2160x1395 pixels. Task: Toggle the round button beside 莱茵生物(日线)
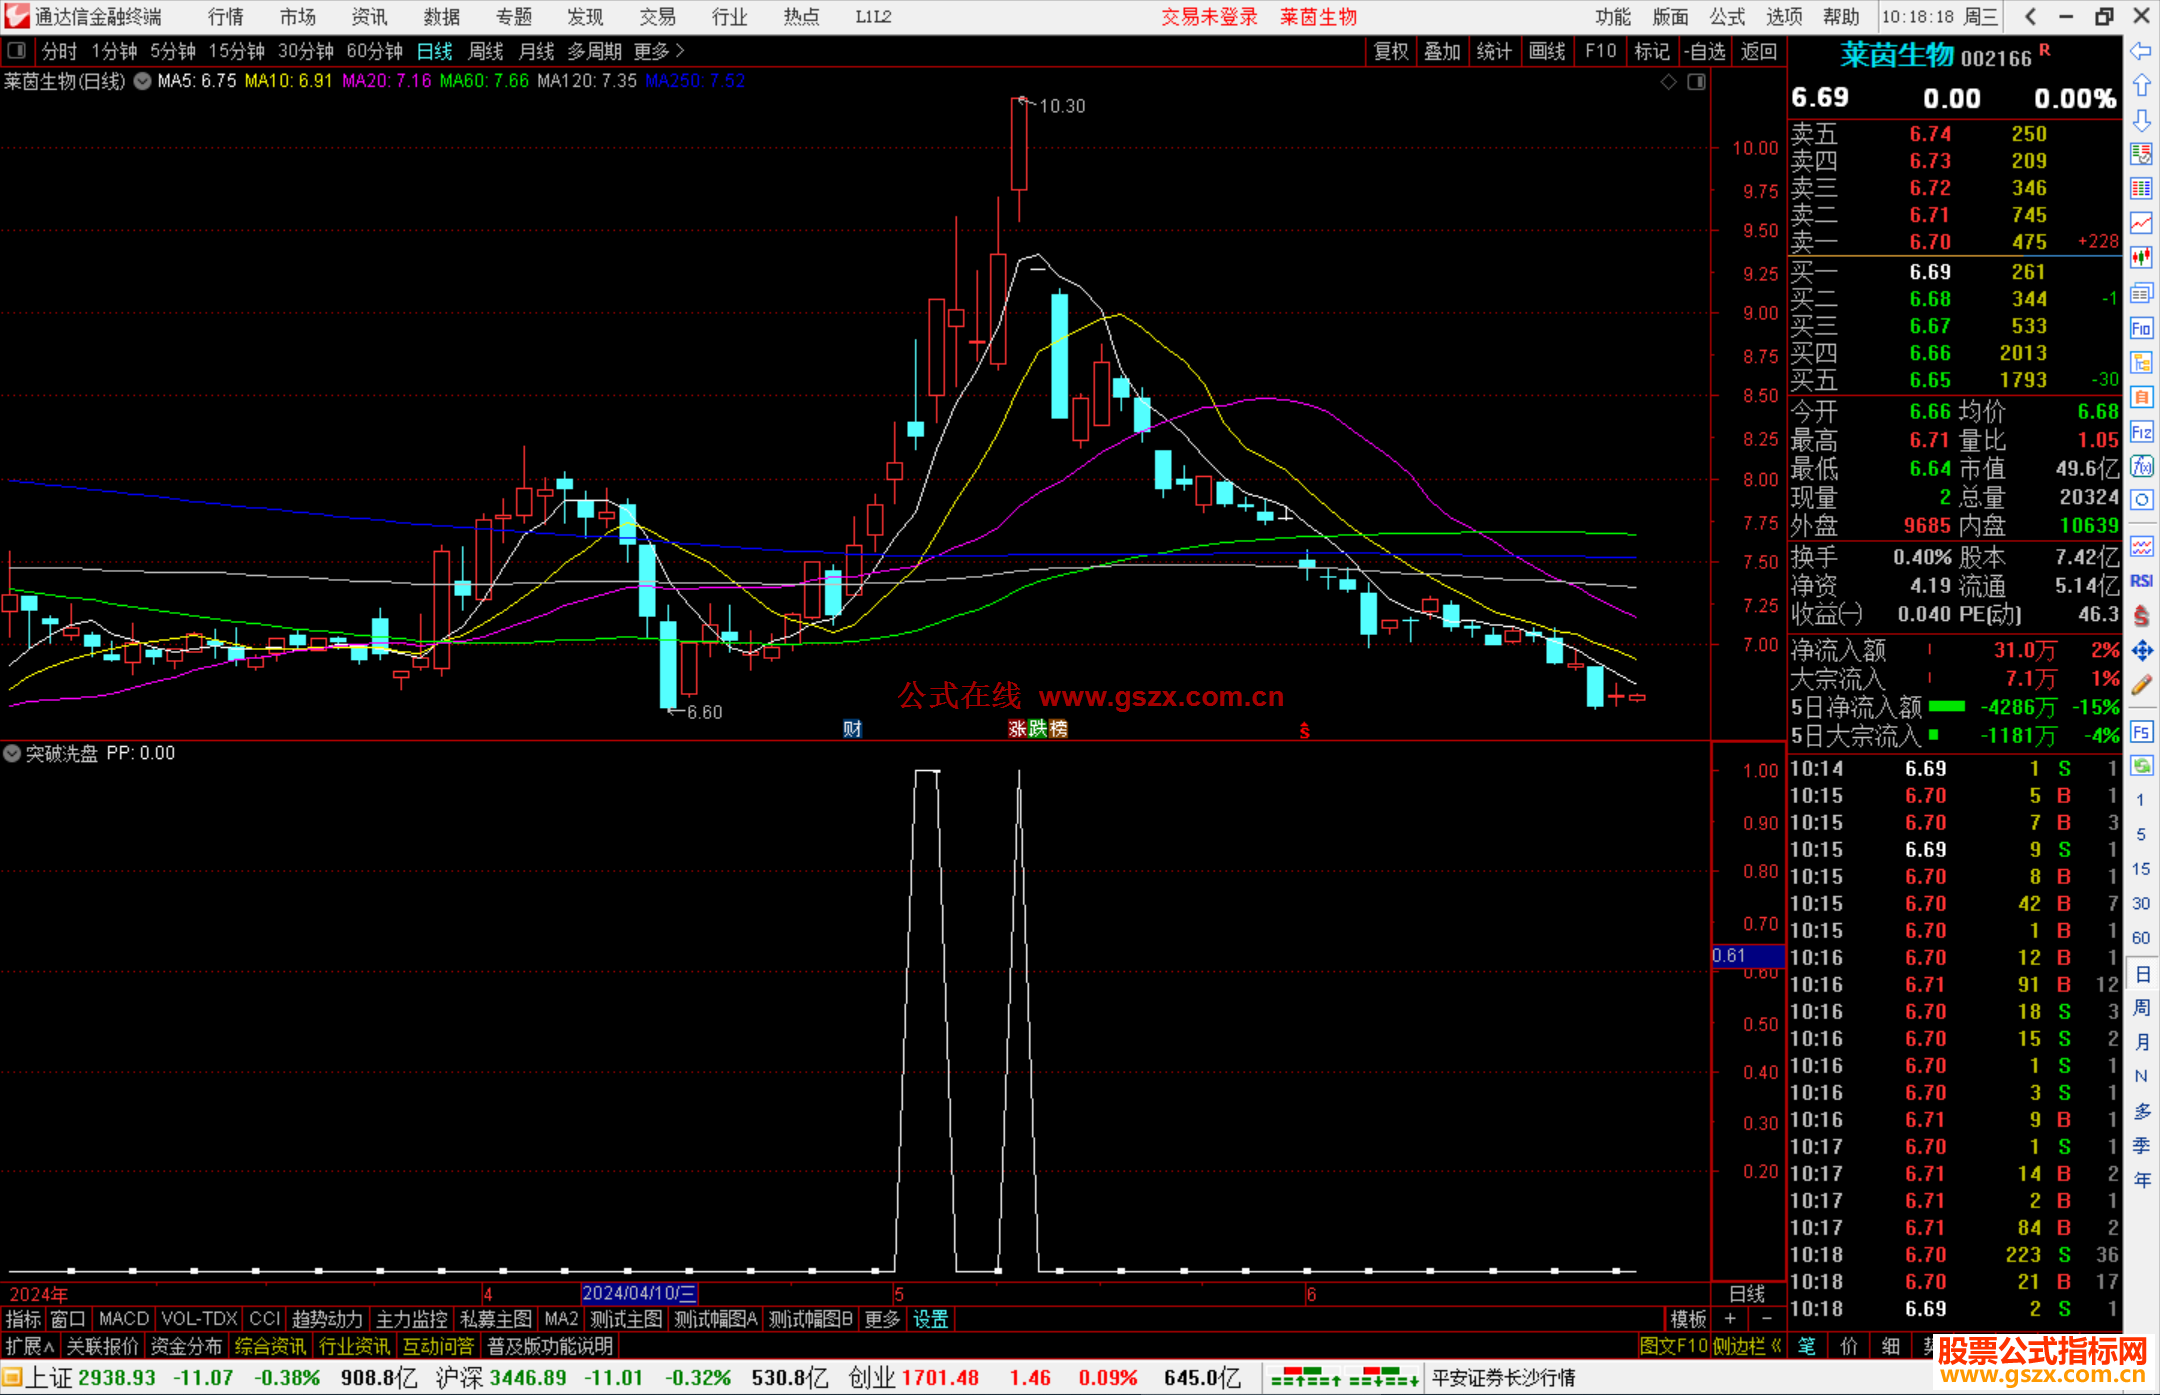[x=142, y=81]
